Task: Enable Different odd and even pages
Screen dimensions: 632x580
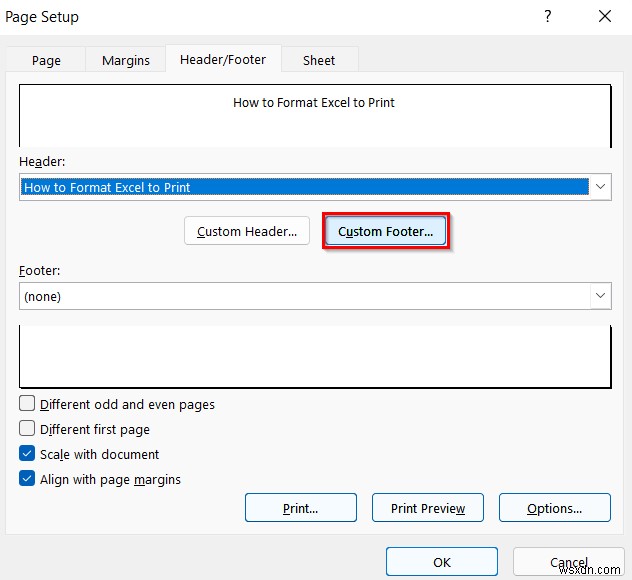Action: (x=27, y=403)
